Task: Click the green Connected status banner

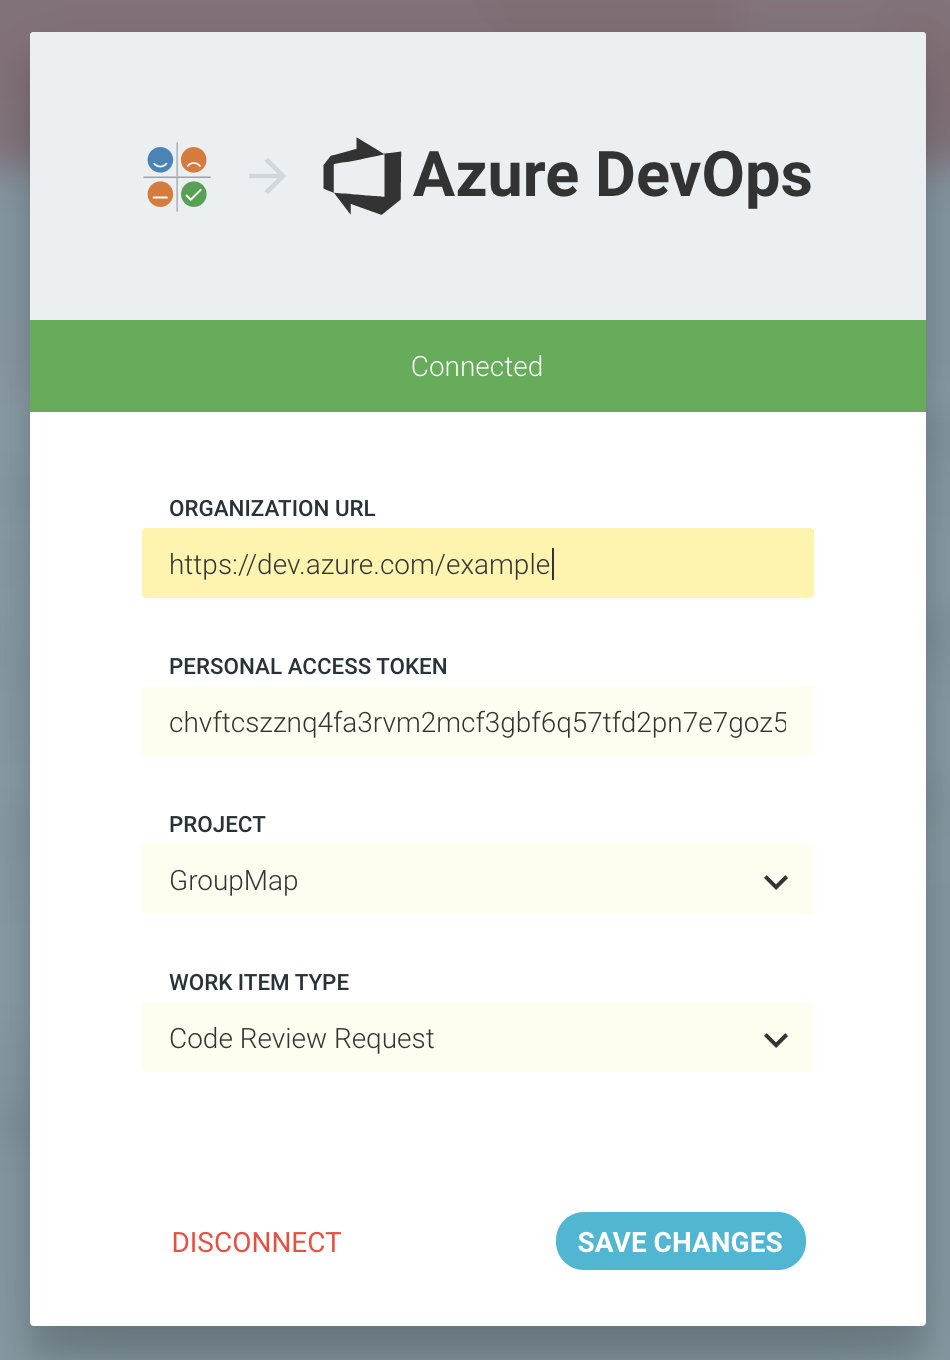Action: tap(475, 366)
